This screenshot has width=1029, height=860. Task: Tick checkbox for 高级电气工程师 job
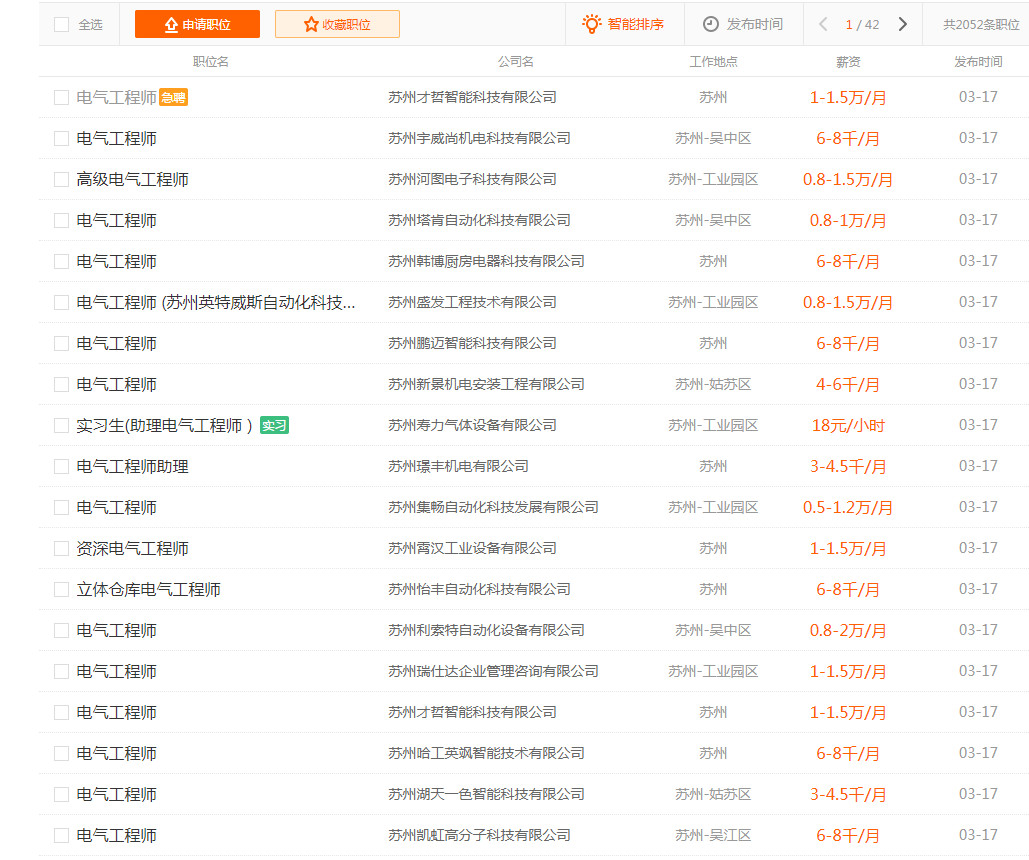[x=62, y=180]
